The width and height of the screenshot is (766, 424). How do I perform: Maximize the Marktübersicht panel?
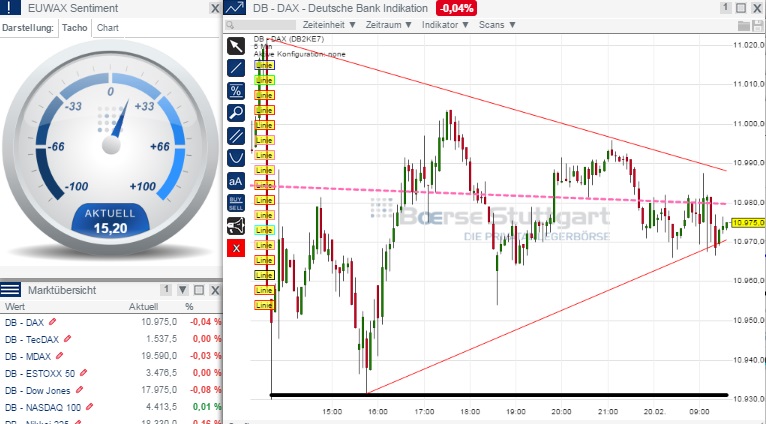(199, 290)
